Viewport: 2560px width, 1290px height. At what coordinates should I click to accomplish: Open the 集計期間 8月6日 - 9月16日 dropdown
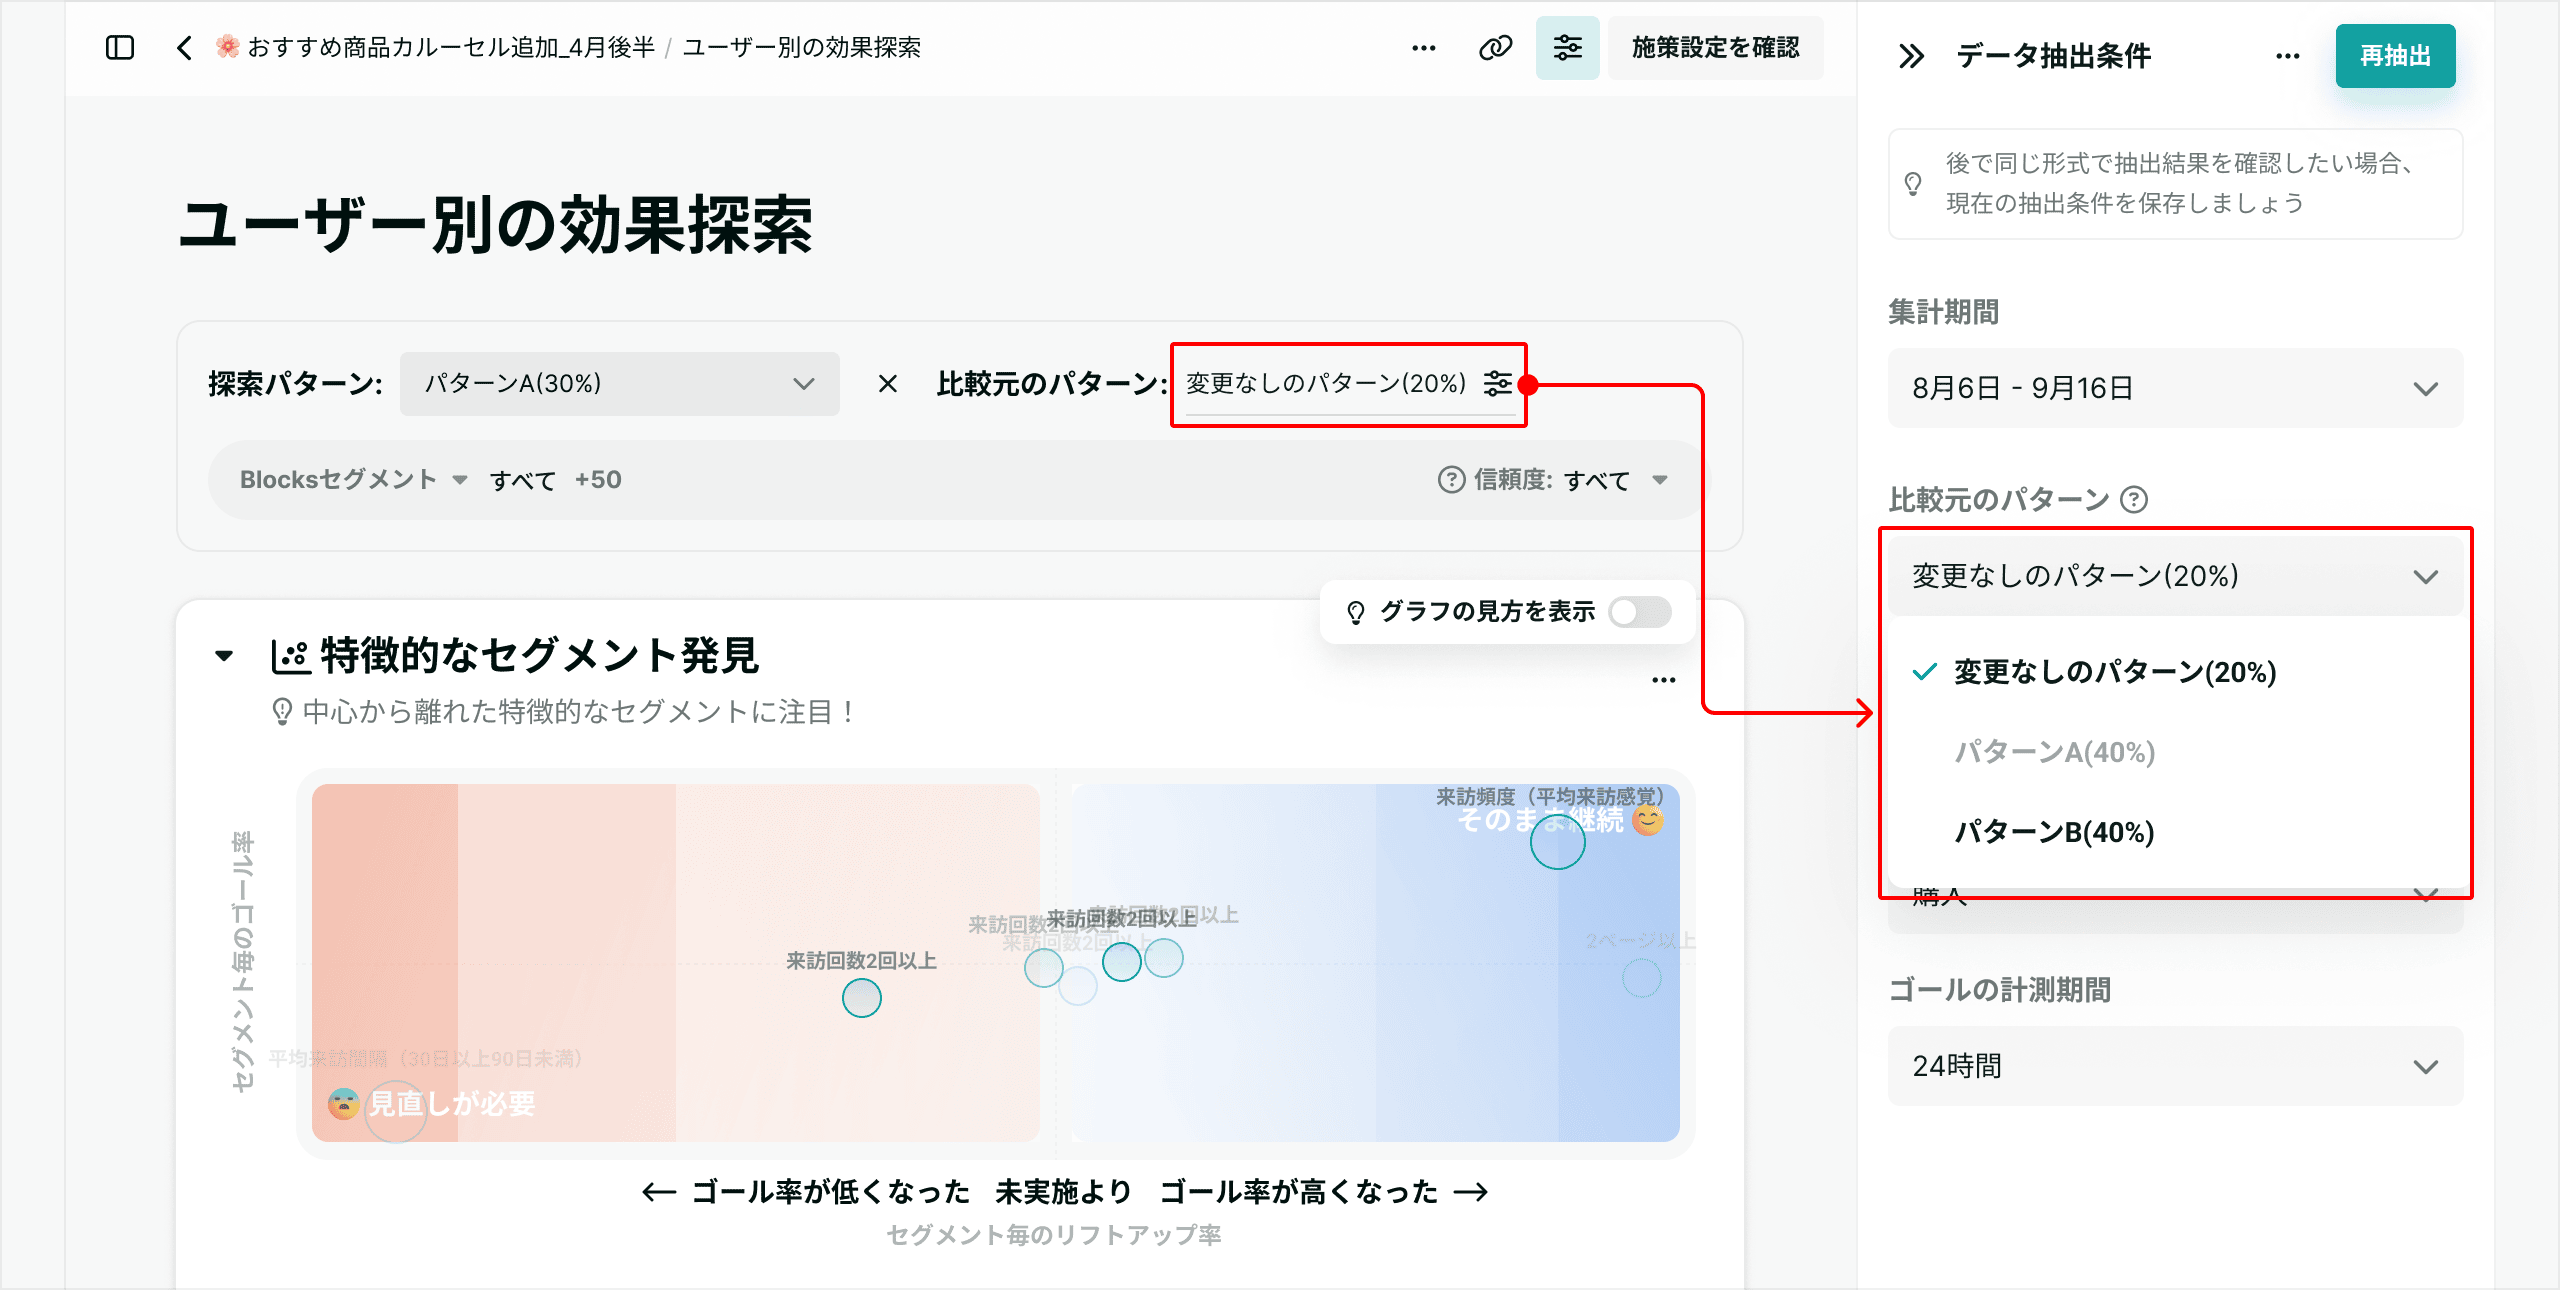pyautogui.click(x=2175, y=388)
